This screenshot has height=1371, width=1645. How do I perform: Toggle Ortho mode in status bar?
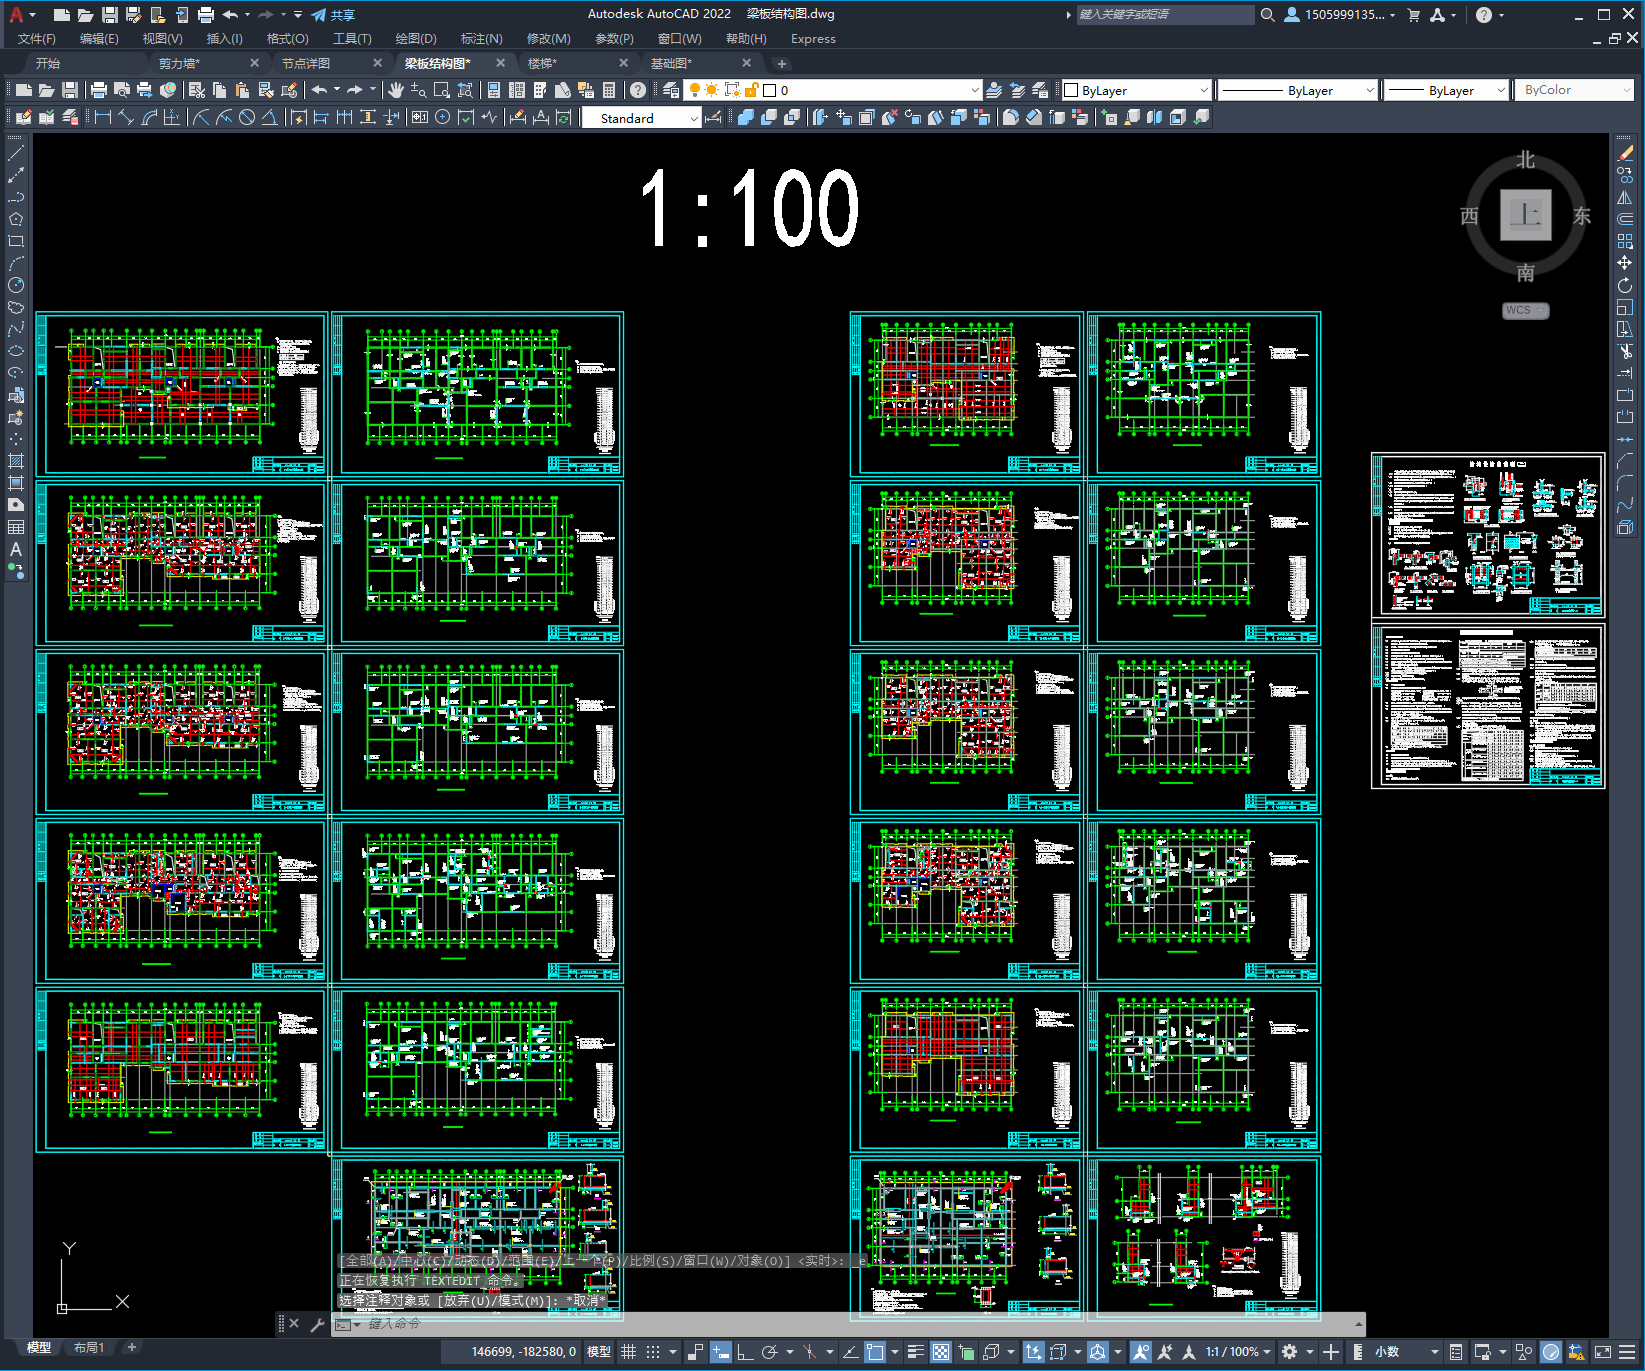pyautogui.click(x=745, y=1352)
